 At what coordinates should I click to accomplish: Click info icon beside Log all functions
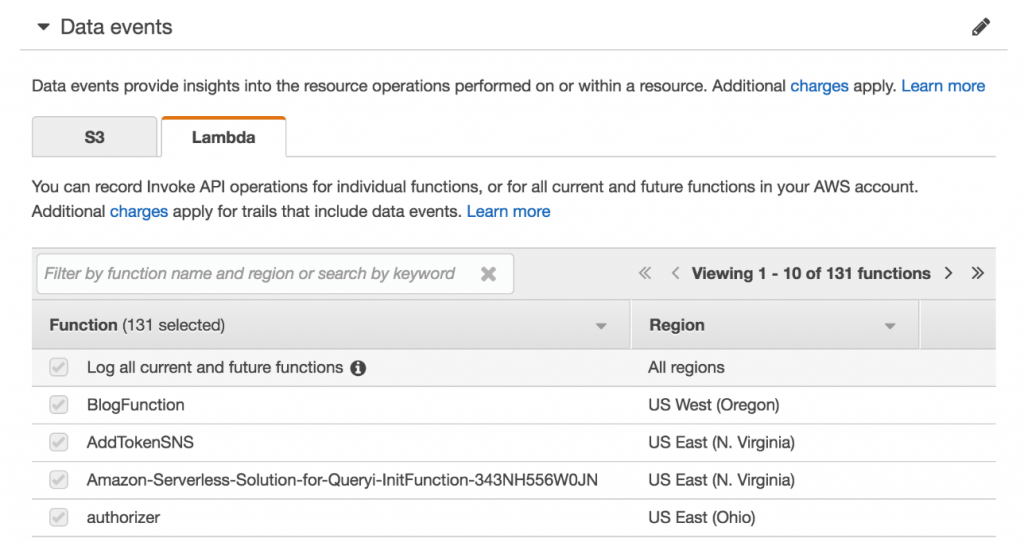click(x=358, y=368)
